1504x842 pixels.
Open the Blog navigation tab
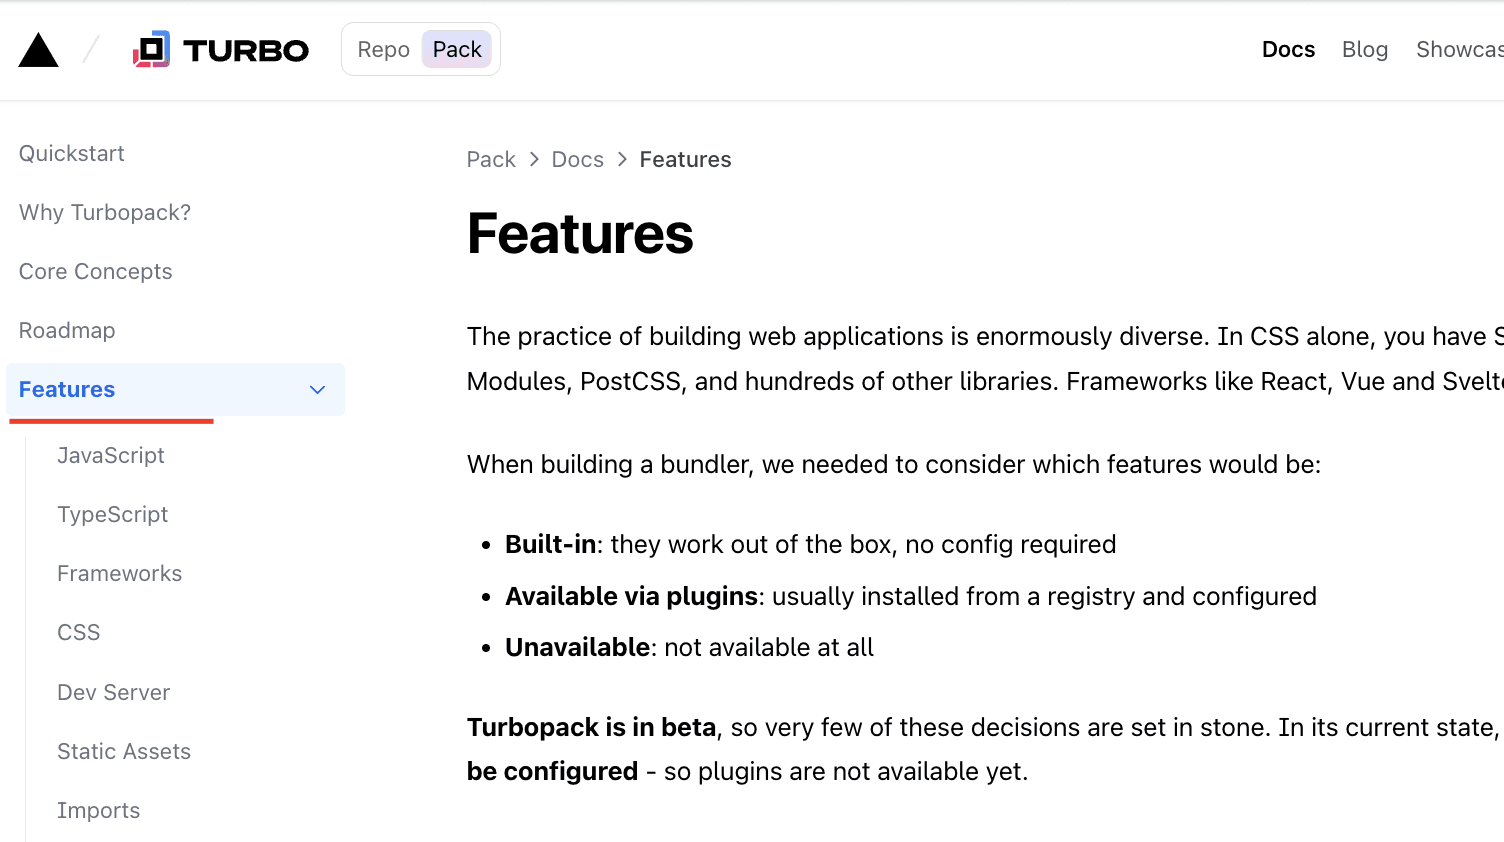click(x=1364, y=50)
